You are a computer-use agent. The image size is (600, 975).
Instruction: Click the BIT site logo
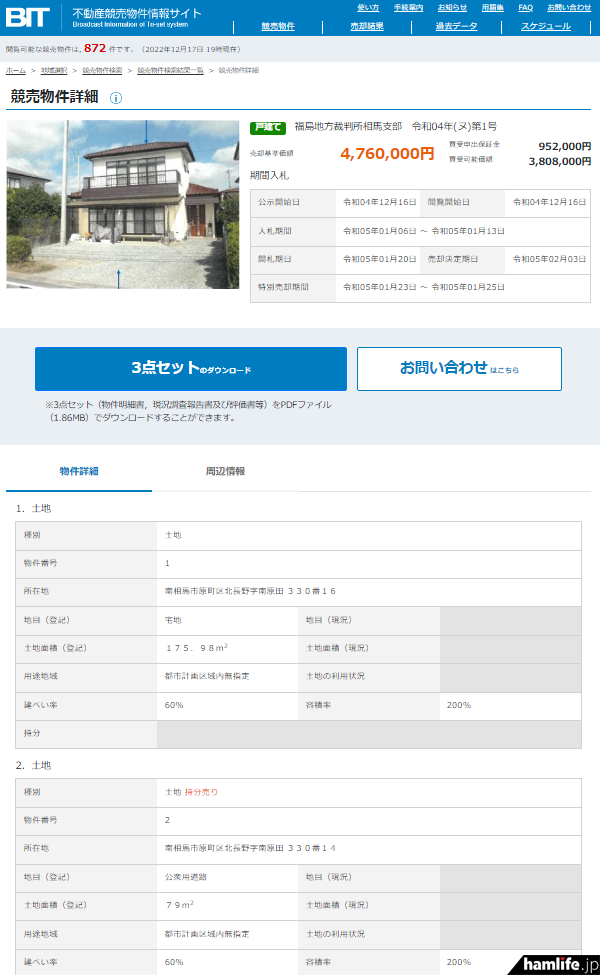click(30, 17)
